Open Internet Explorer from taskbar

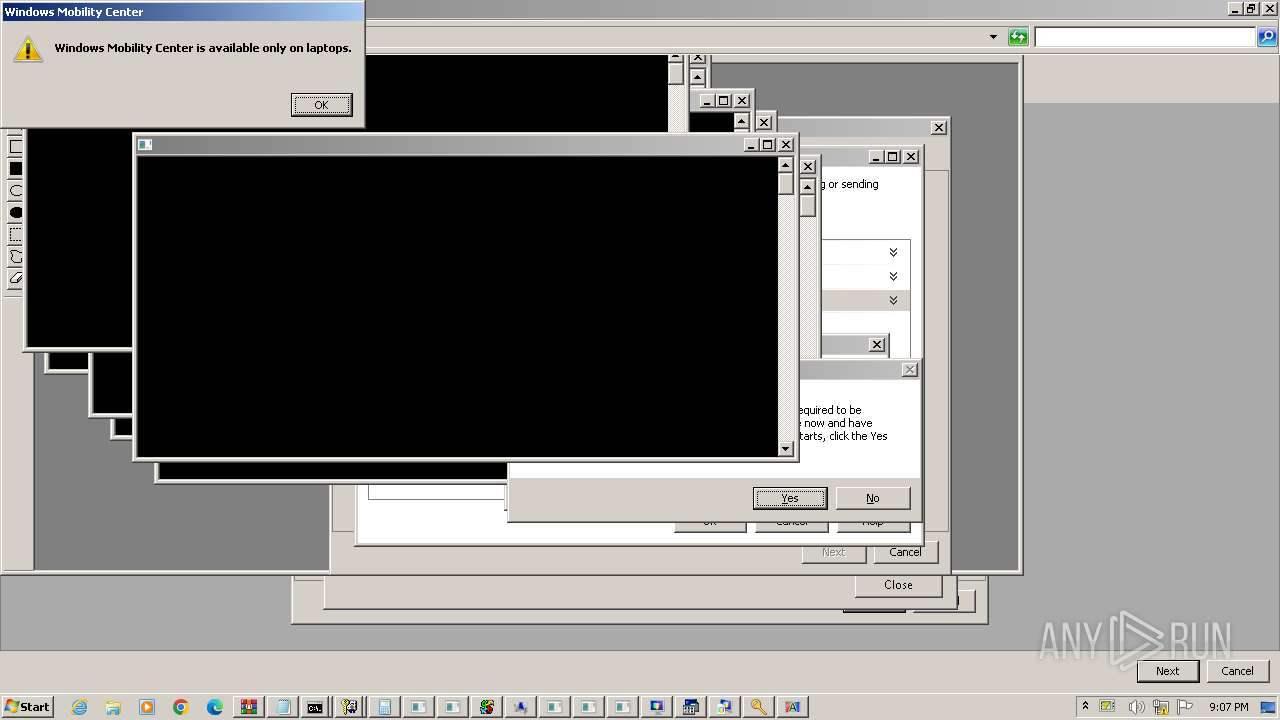(x=79, y=707)
